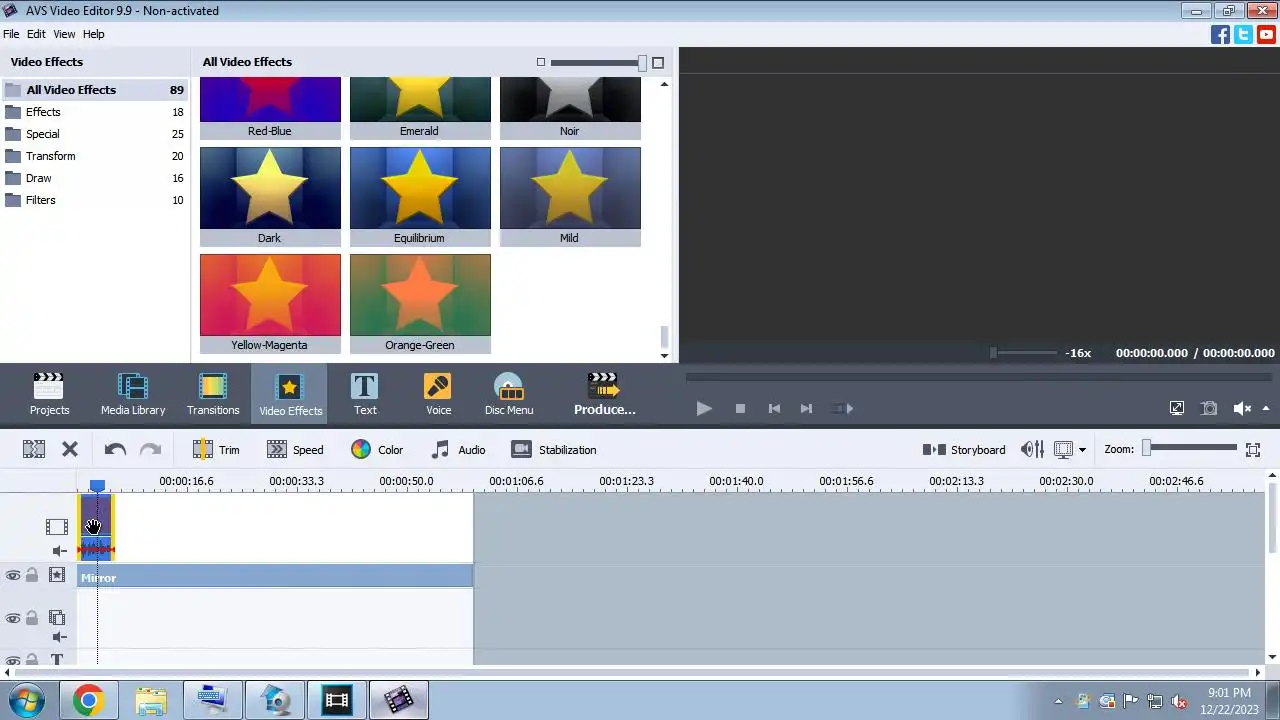Jump to previous frame in preview
The width and height of the screenshot is (1280, 720).
(x=774, y=408)
